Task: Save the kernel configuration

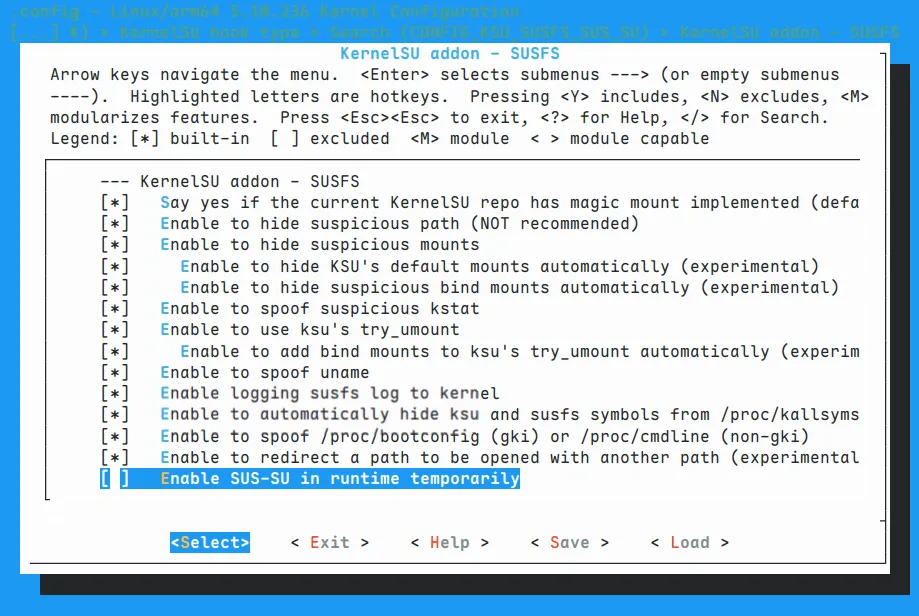Action: 569,542
